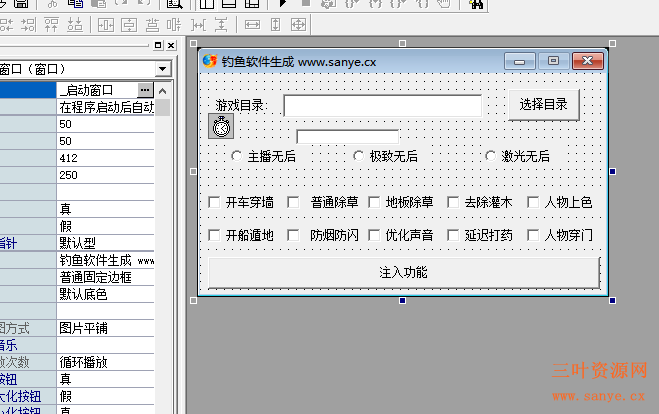Click the 游戏目录 input field
The width and height of the screenshot is (659, 414).
coord(383,105)
